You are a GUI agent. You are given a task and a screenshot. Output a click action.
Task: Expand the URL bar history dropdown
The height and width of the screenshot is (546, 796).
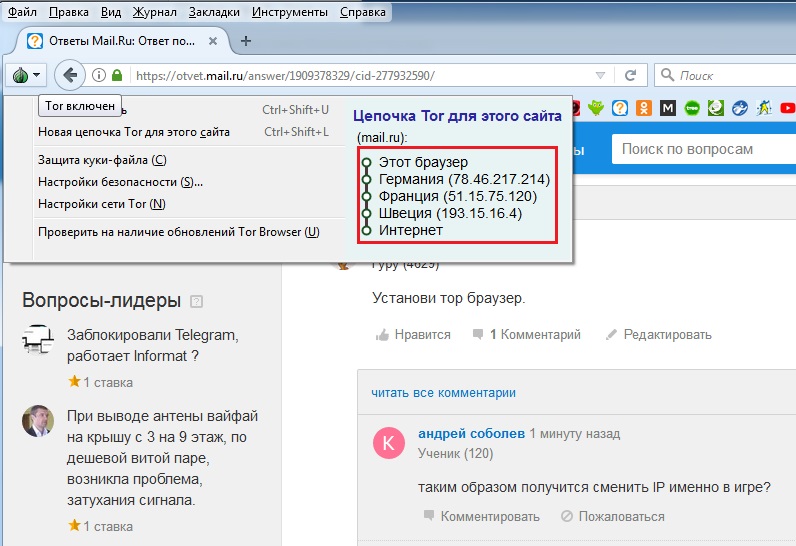click(600, 75)
